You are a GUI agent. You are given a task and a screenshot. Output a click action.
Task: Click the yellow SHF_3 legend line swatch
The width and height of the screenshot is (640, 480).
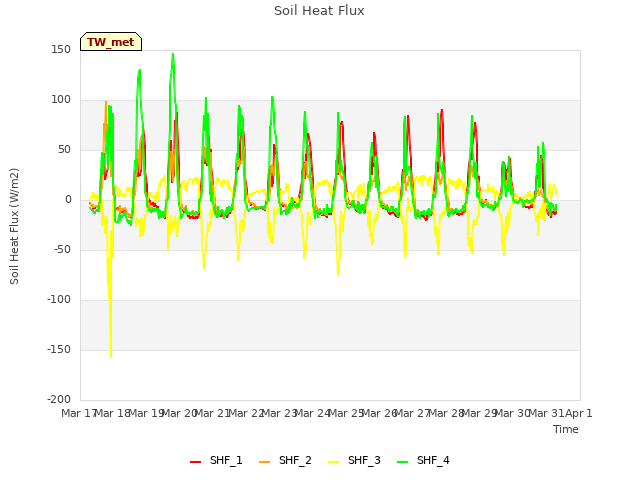(333, 462)
